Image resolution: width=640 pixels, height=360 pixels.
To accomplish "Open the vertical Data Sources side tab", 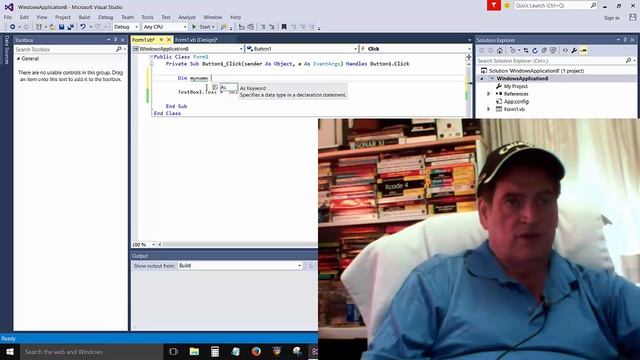I will [6, 49].
